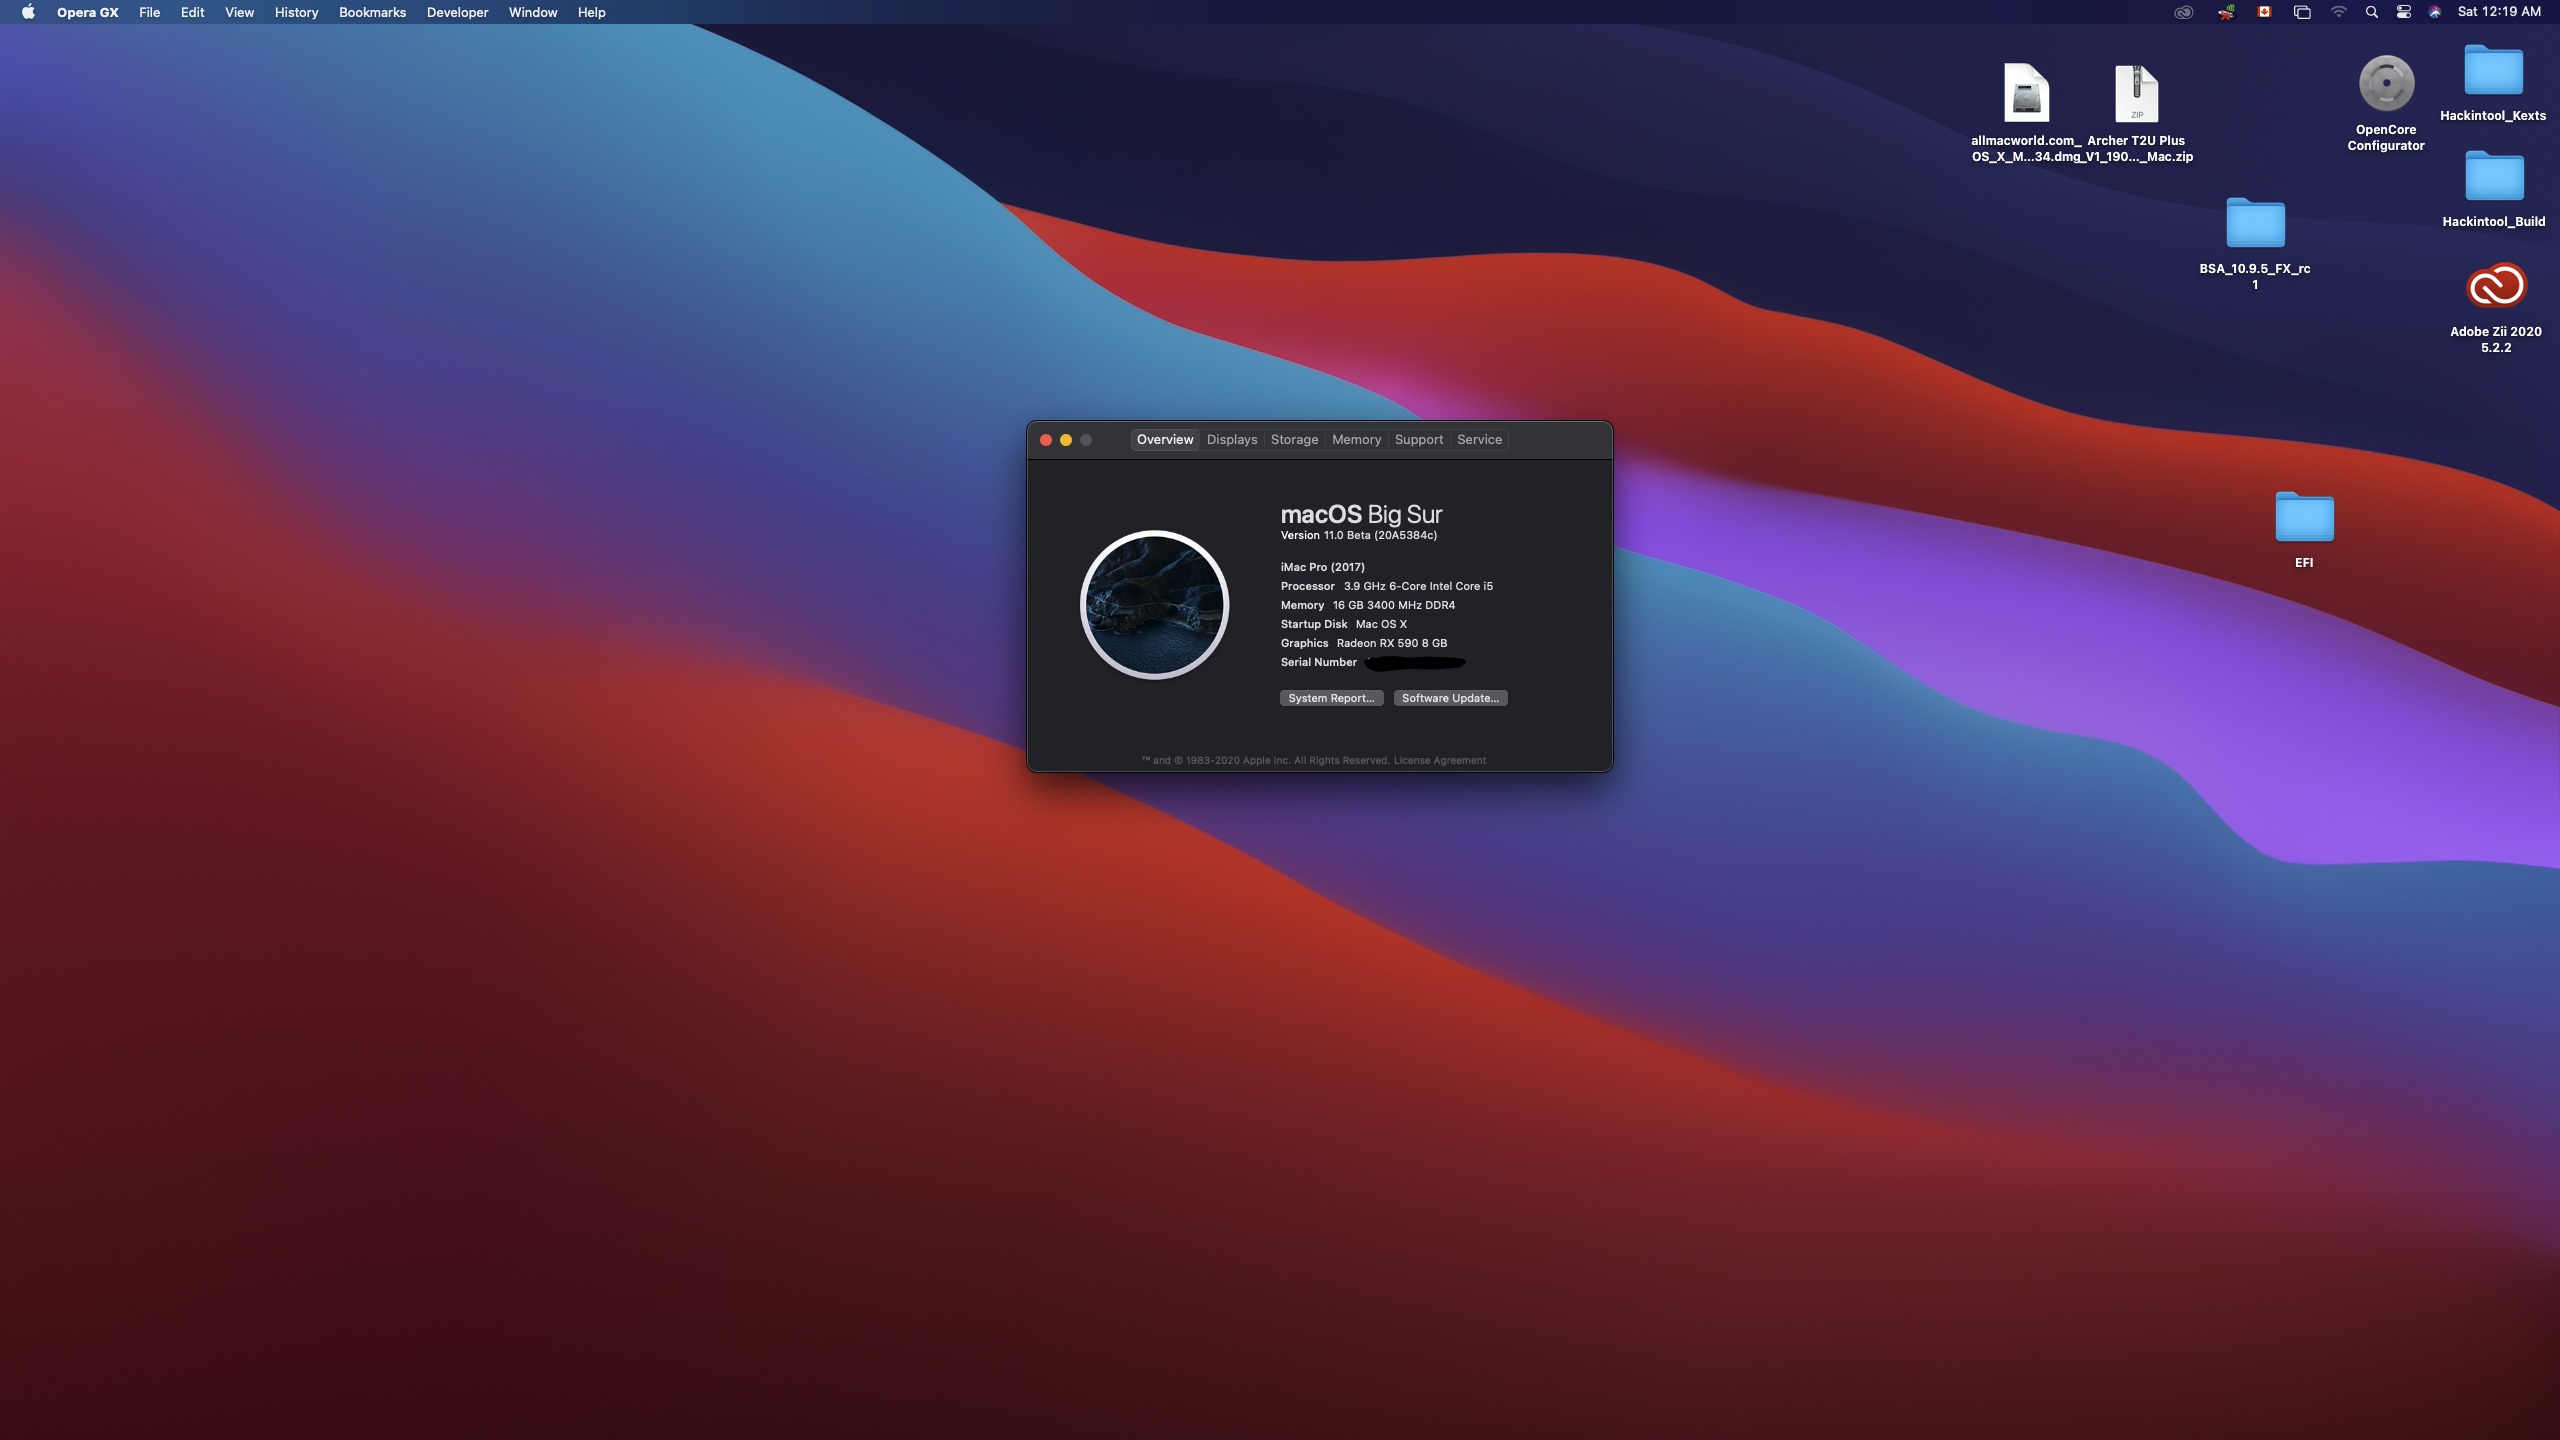Open Spotlight search magnifier

pos(2371,12)
